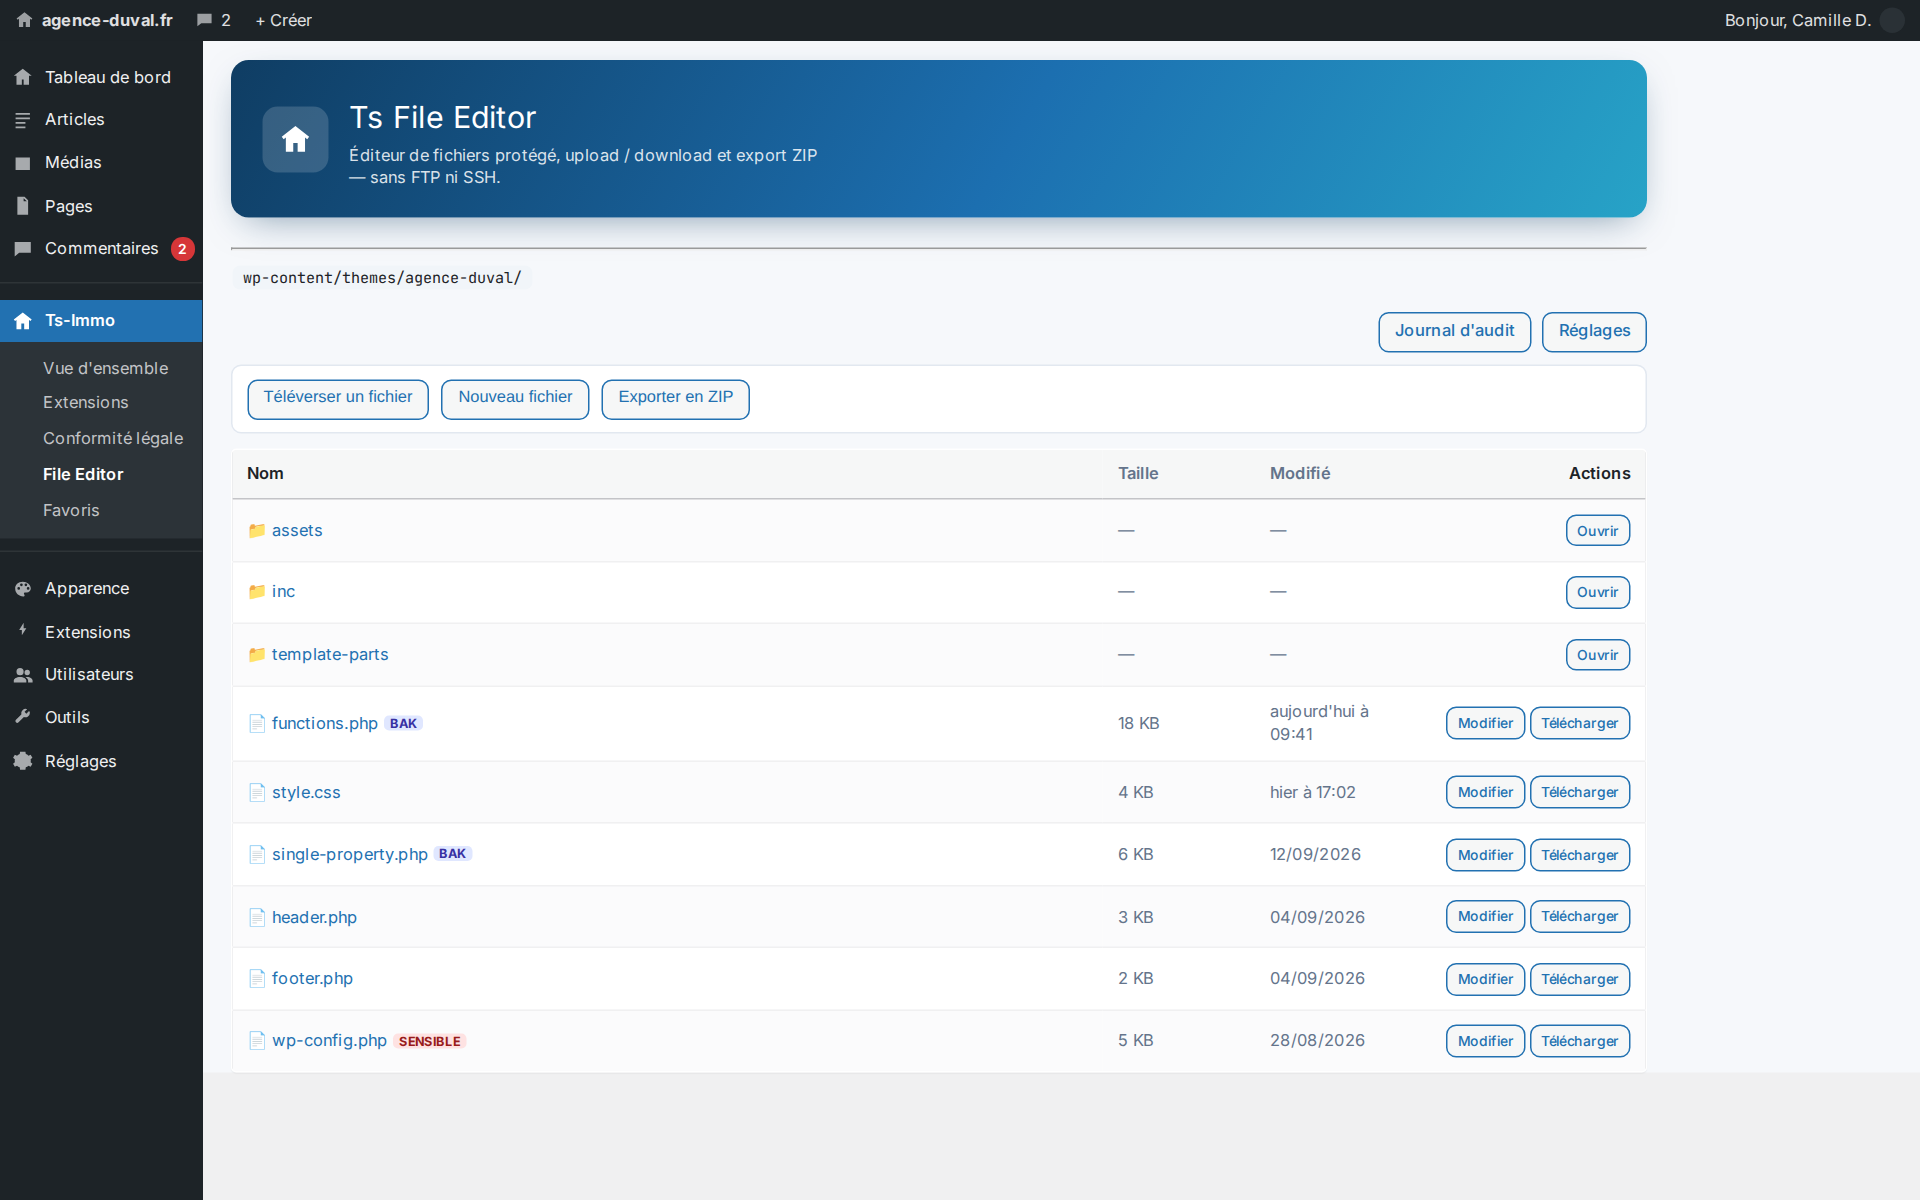Click Ouvrir for the inc folder
The height and width of the screenshot is (1200, 1920).
tap(1597, 592)
